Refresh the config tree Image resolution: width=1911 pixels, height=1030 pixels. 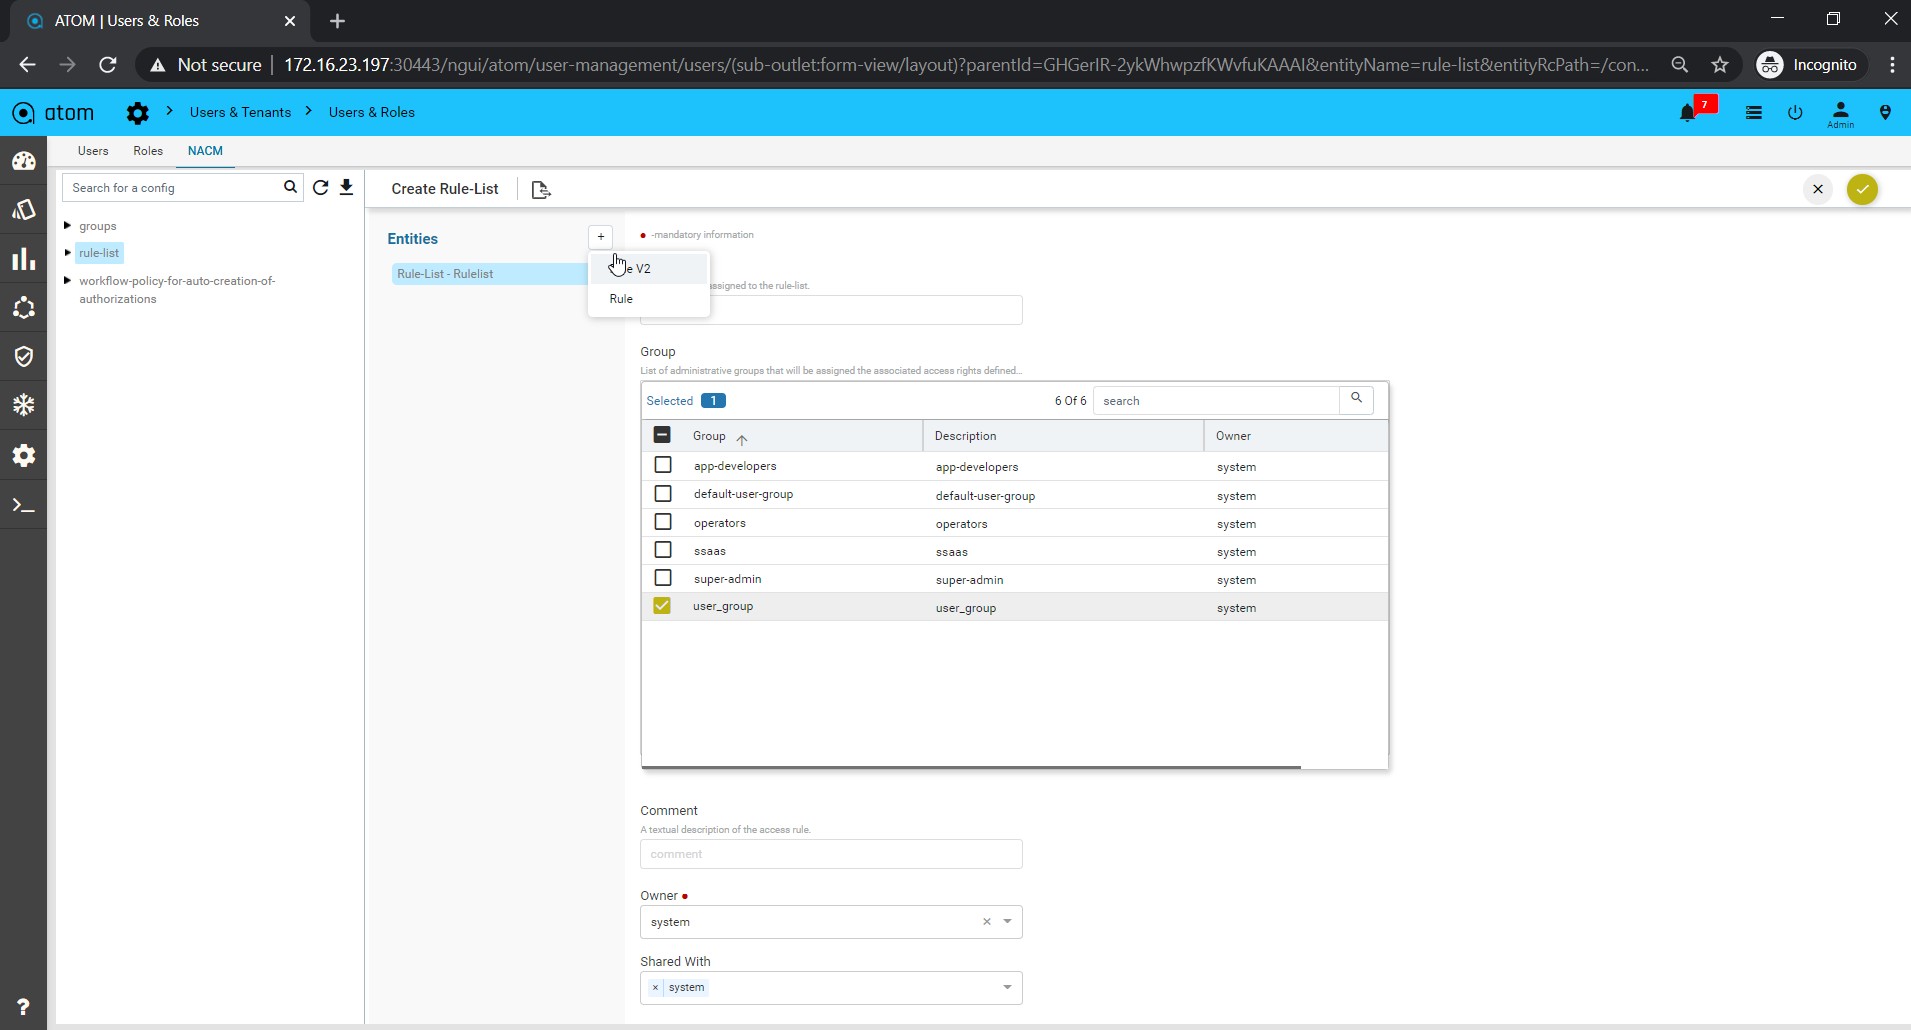(x=320, y=187)
